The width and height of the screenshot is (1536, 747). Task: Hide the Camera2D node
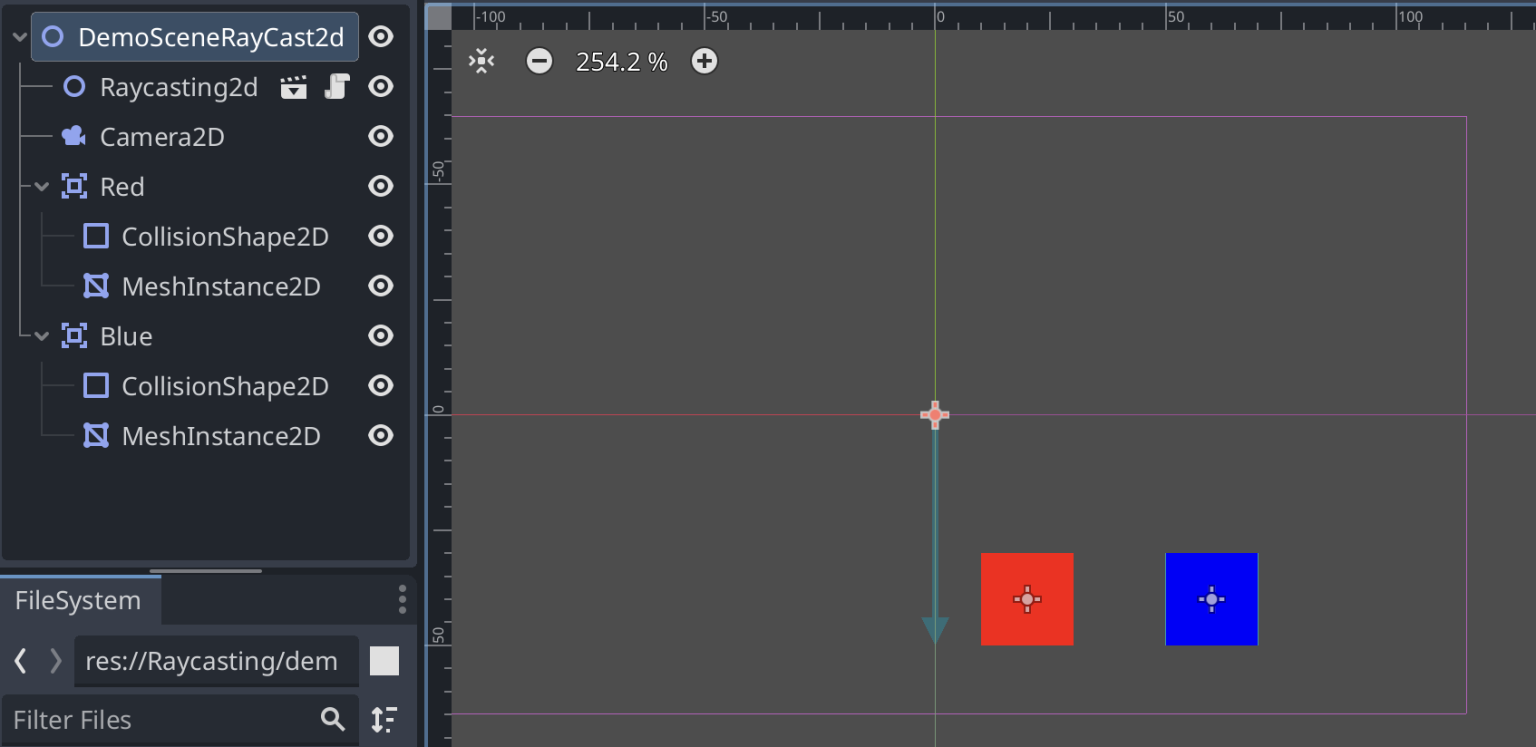coord(380,136)
